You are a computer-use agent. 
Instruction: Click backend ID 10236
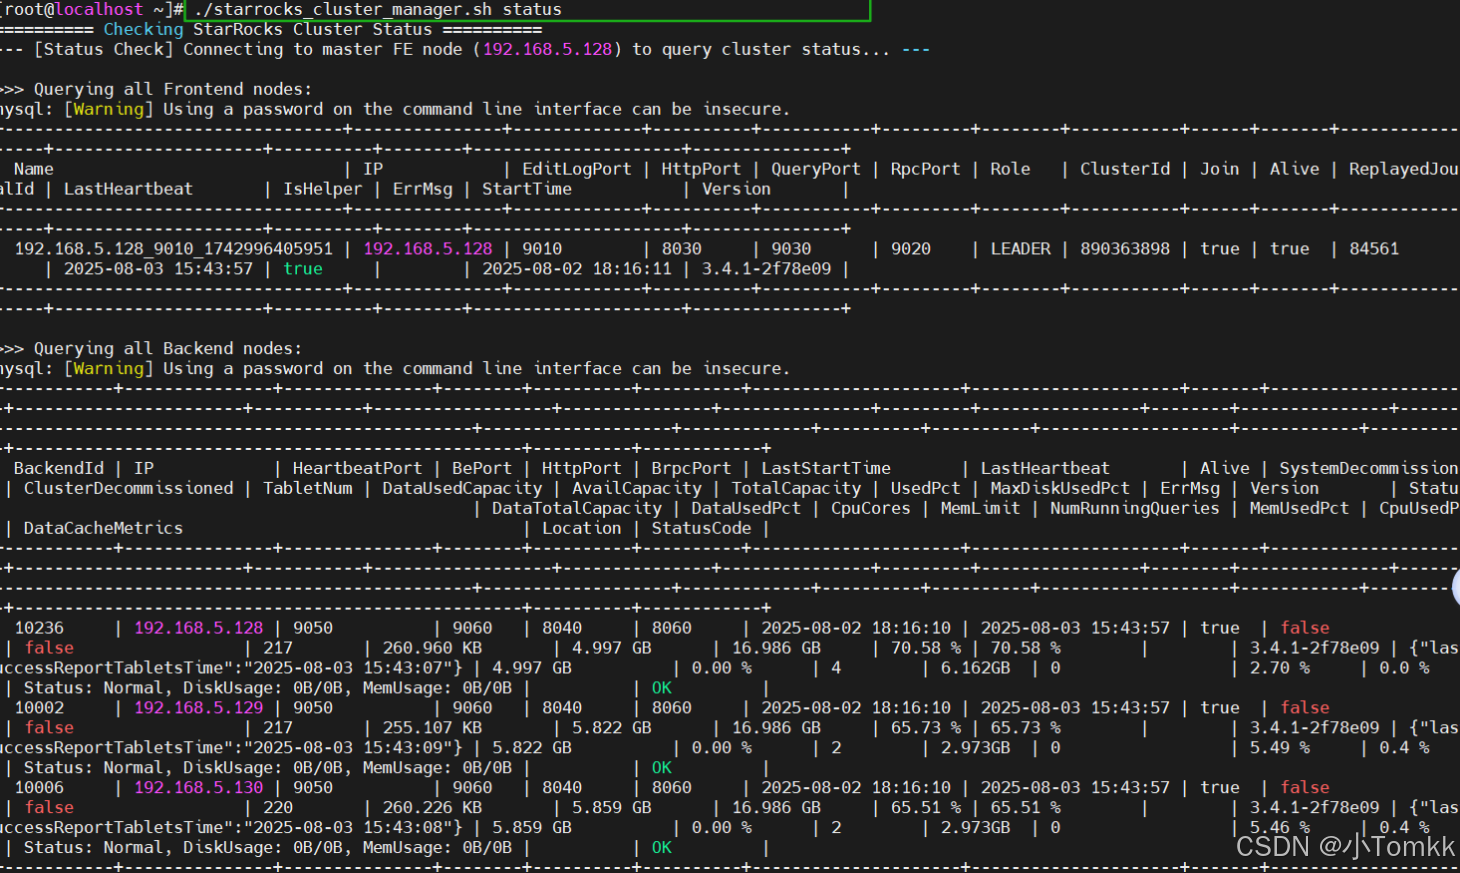coord(39,629)
